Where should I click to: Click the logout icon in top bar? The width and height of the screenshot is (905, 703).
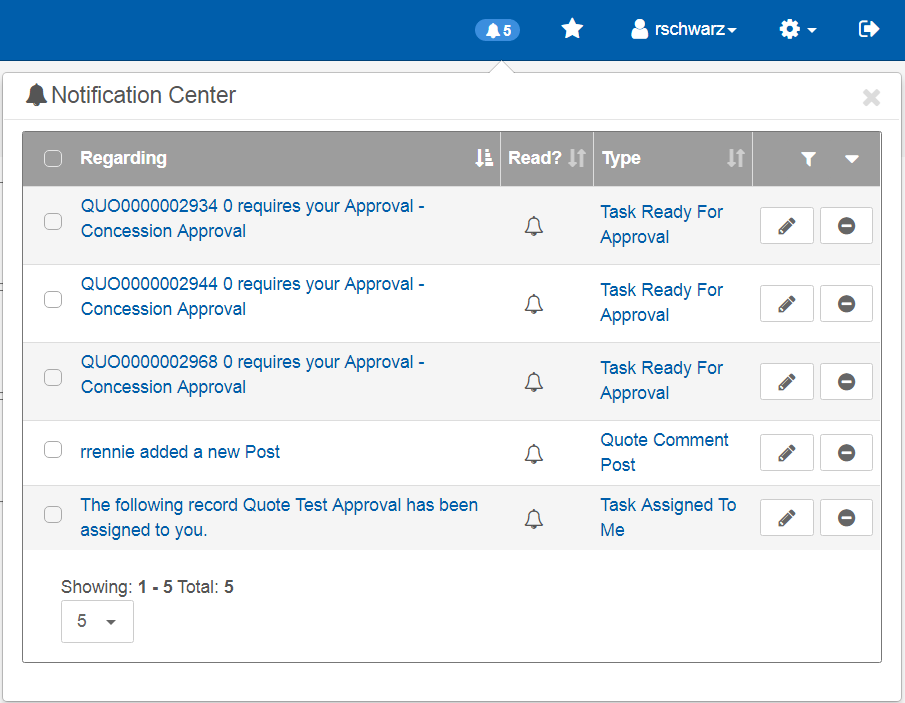point(869,29)
